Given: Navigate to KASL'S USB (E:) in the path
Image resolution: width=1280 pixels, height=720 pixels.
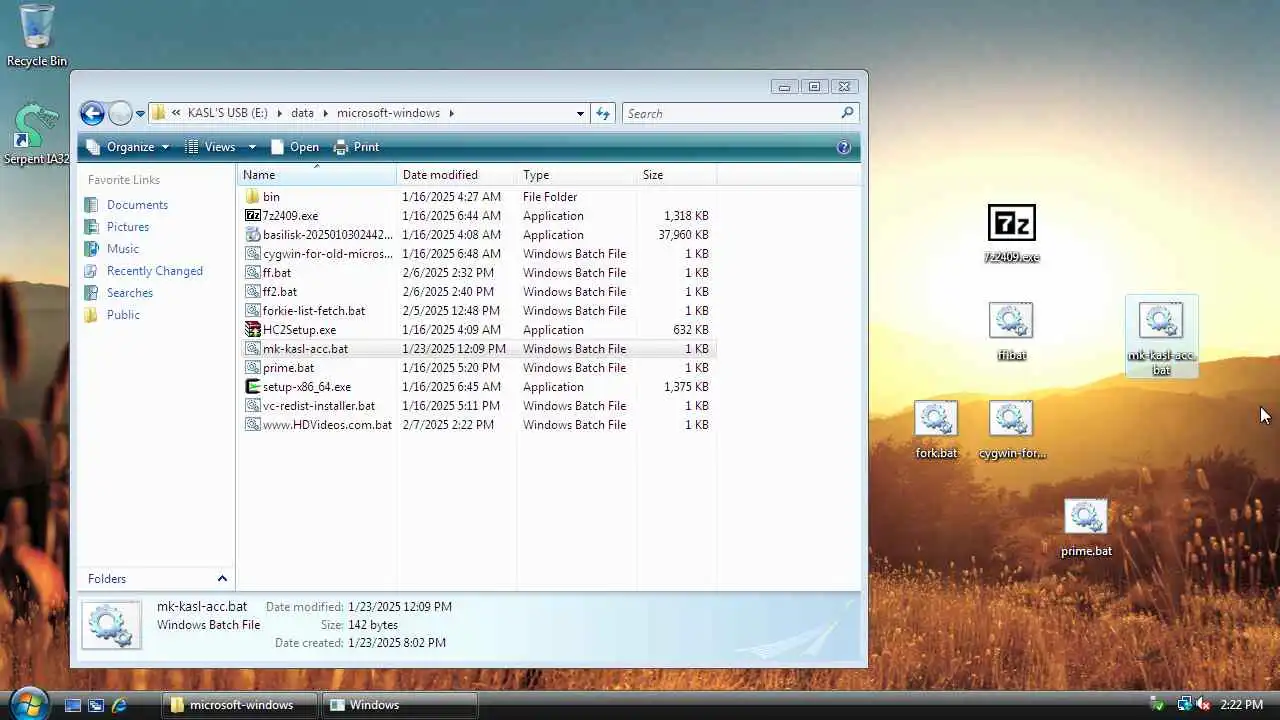Looking at the screenshot, I should click(x=229, y=113).
